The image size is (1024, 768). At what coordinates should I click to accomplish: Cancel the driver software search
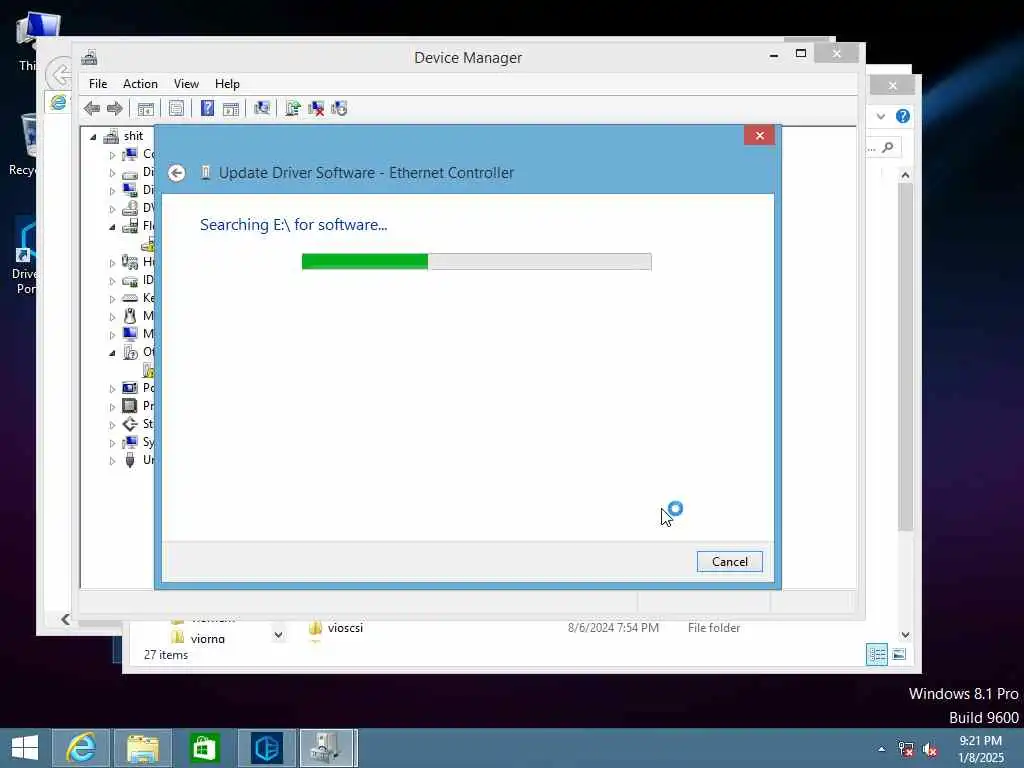pos(729,562)
